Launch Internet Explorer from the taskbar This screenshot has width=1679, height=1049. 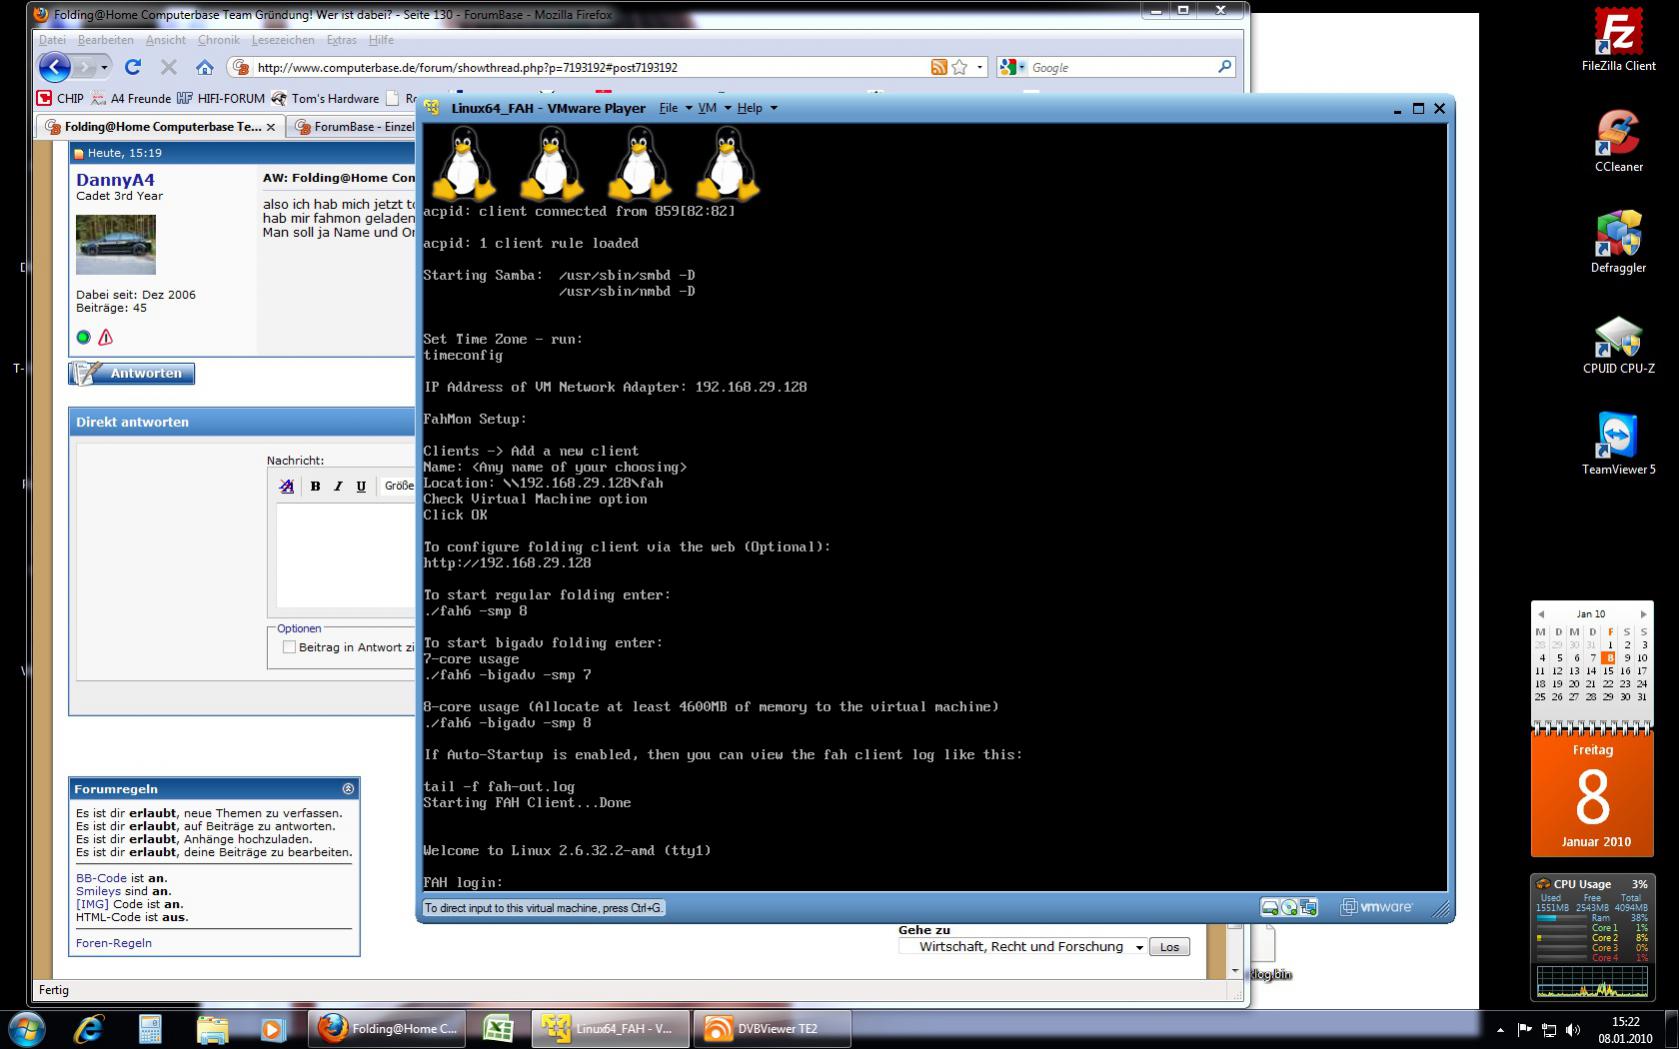(89, 1029)
